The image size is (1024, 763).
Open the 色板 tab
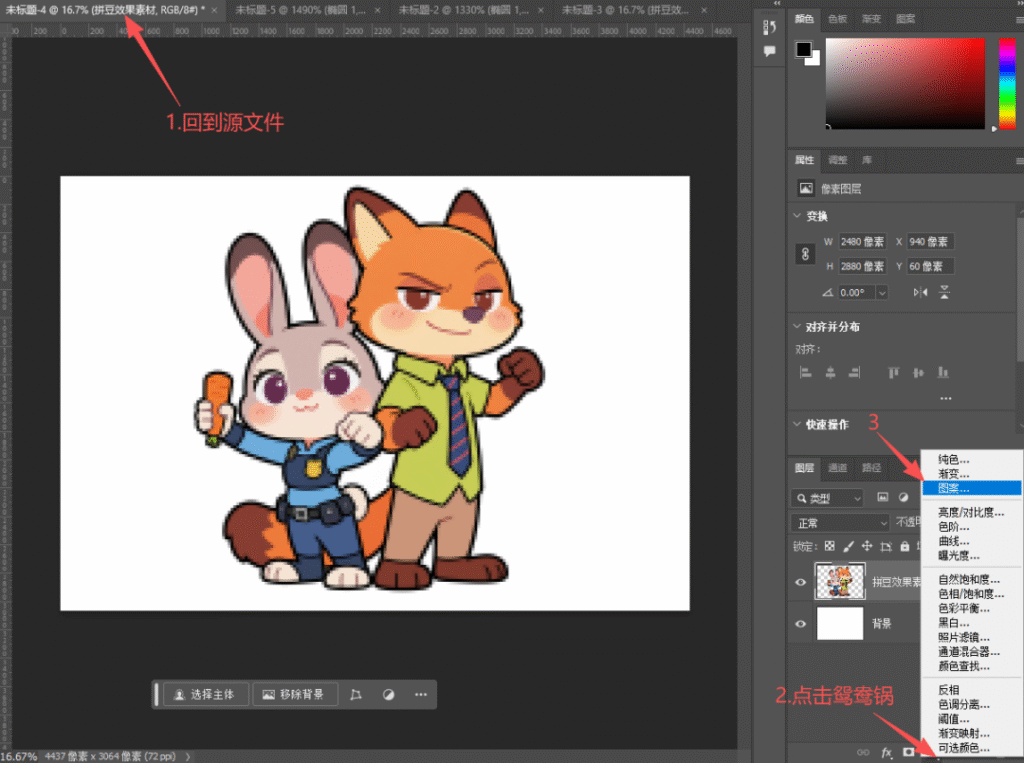[837, 19]
